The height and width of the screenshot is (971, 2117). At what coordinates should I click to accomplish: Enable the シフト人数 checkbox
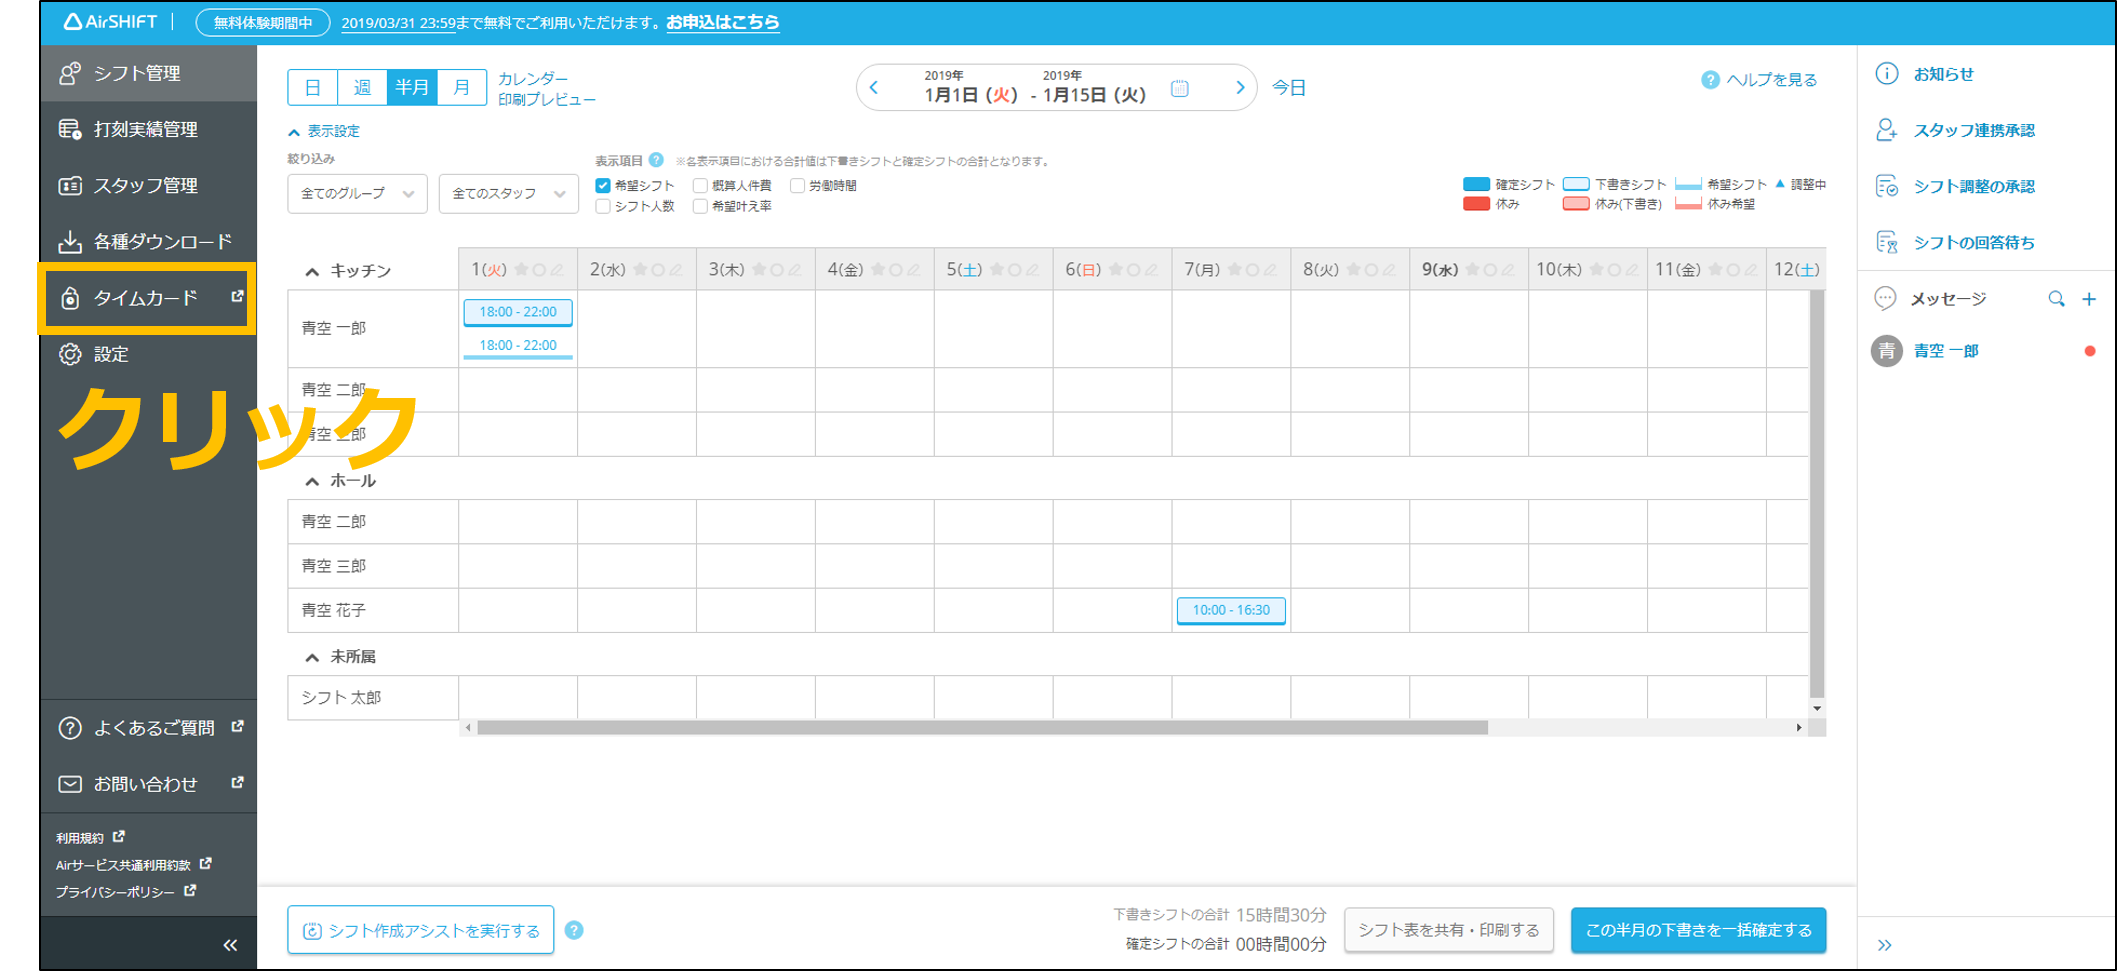click(603, 207)
